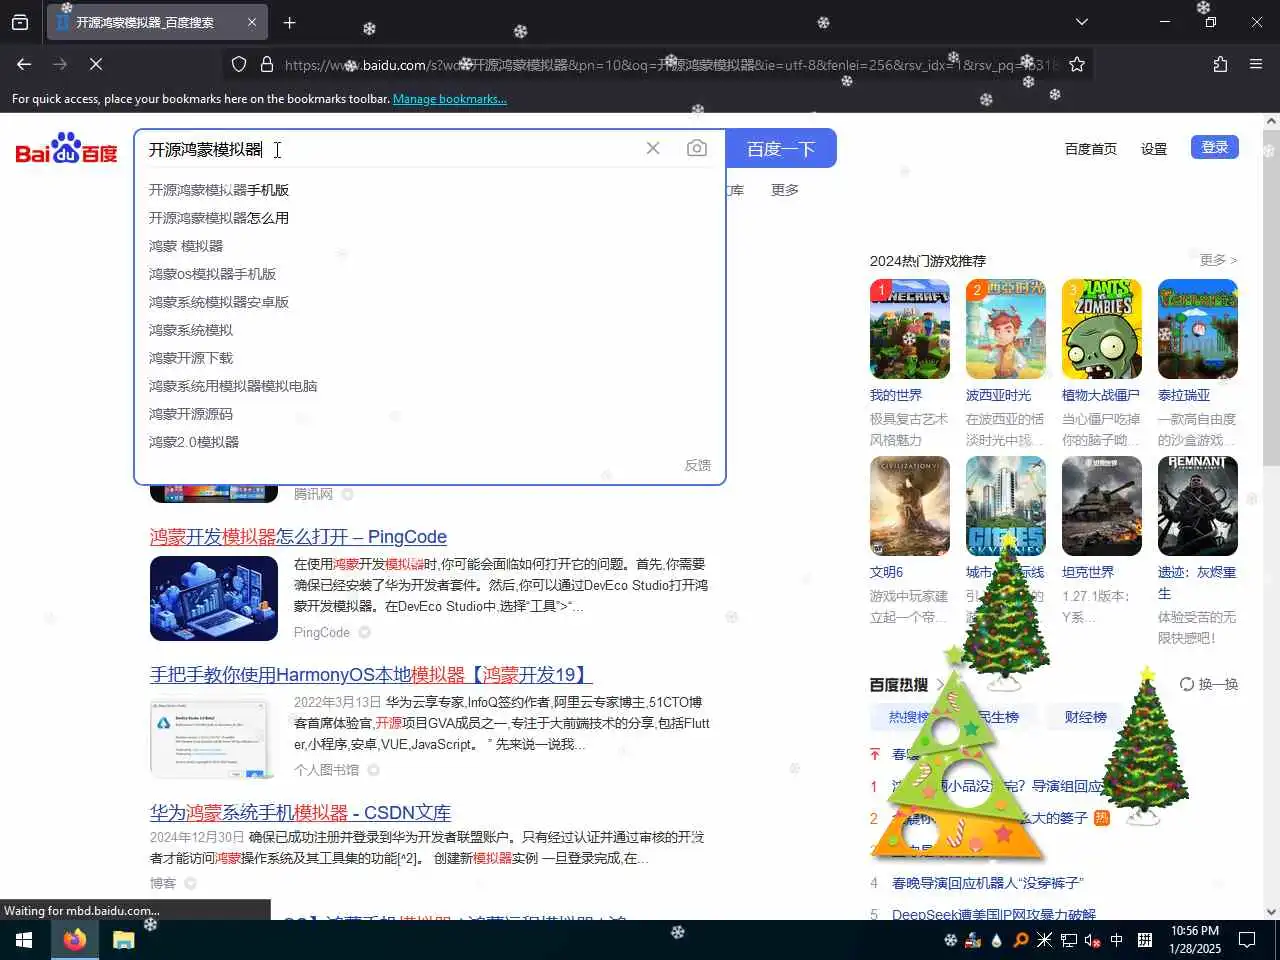Switch to the 财经榜 tab
The height and width of the screenshot is (960, 1280).
(x=1085, y=717)
